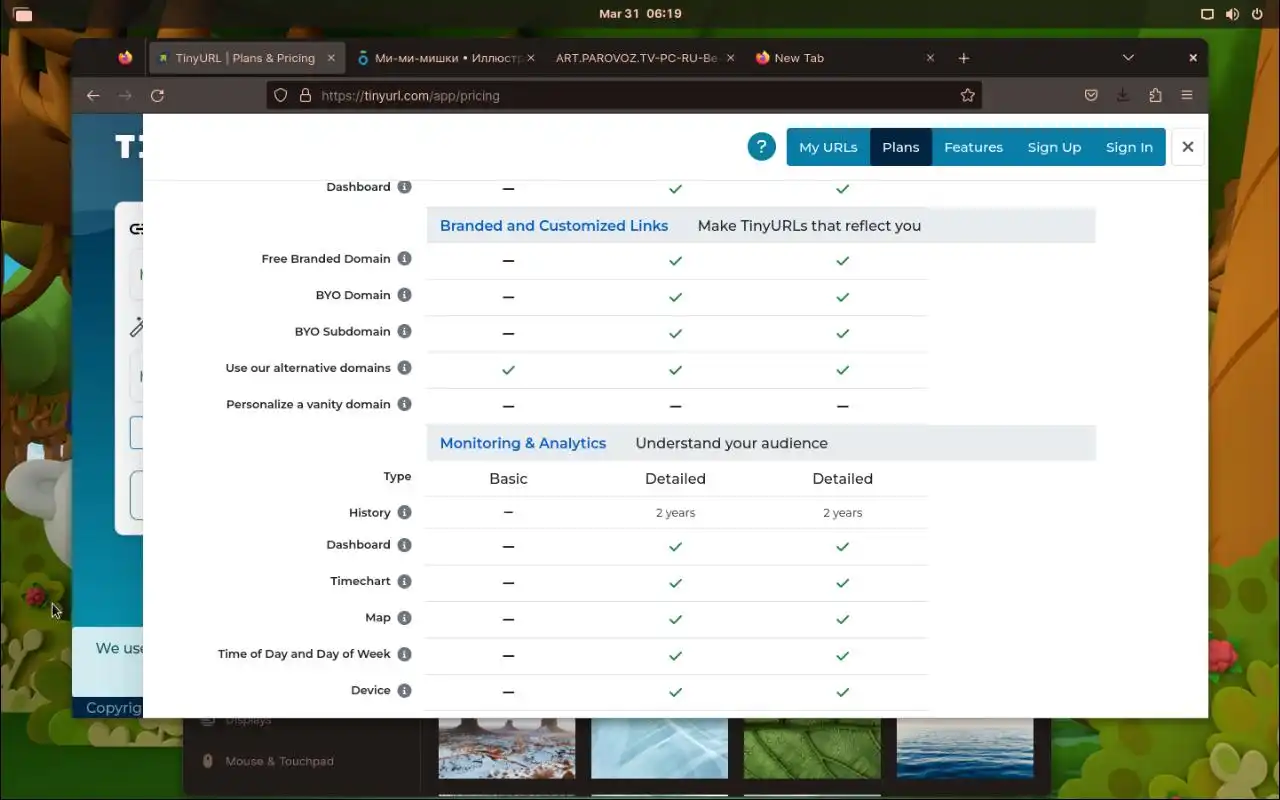
Task: Open the system volume icon in top bar
Action: click(1232, 14)
